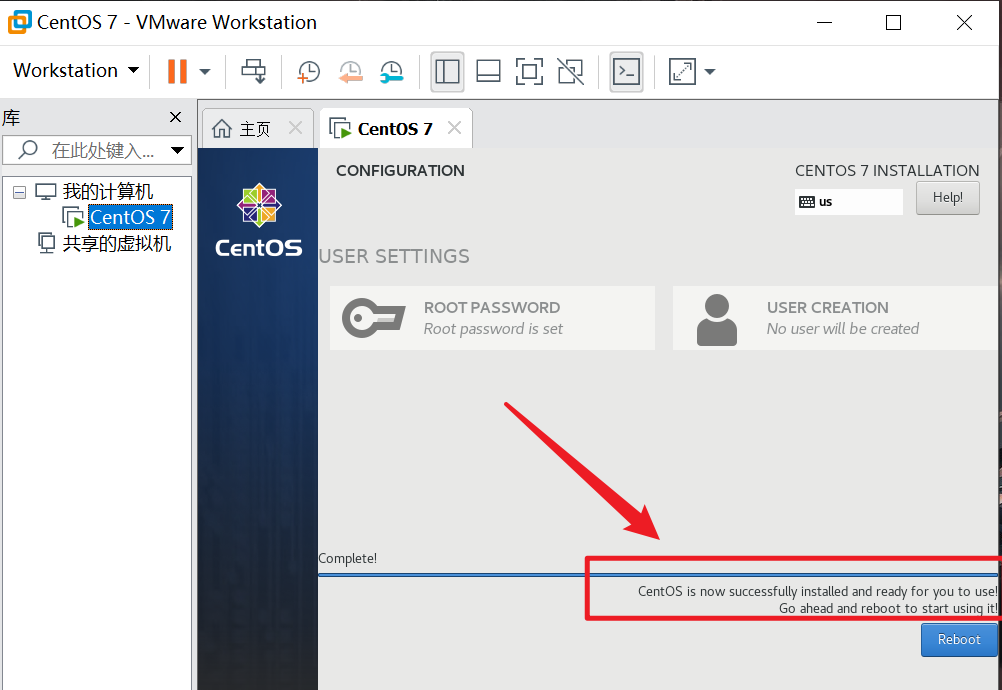Click the 共享的虚拟机 tree icon
Screen dimensions: 1002x690
click(46, 243)
